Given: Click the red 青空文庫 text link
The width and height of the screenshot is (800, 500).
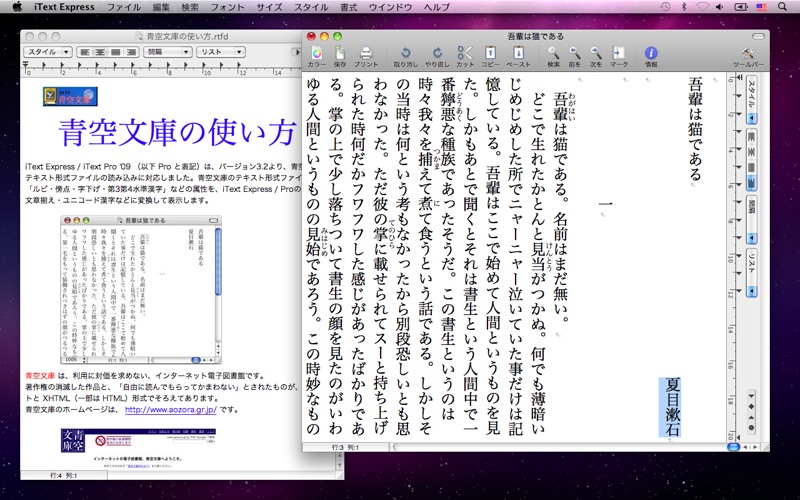Looking at the screenshot, I should pyautogui.click(x=40, y=376).
